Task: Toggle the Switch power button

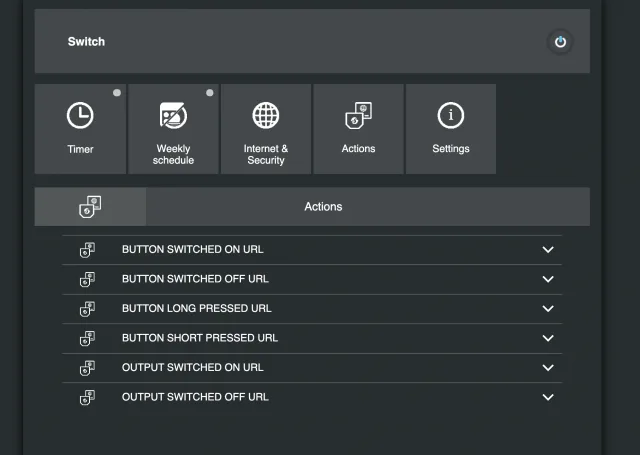Action: tap(560, 42)
